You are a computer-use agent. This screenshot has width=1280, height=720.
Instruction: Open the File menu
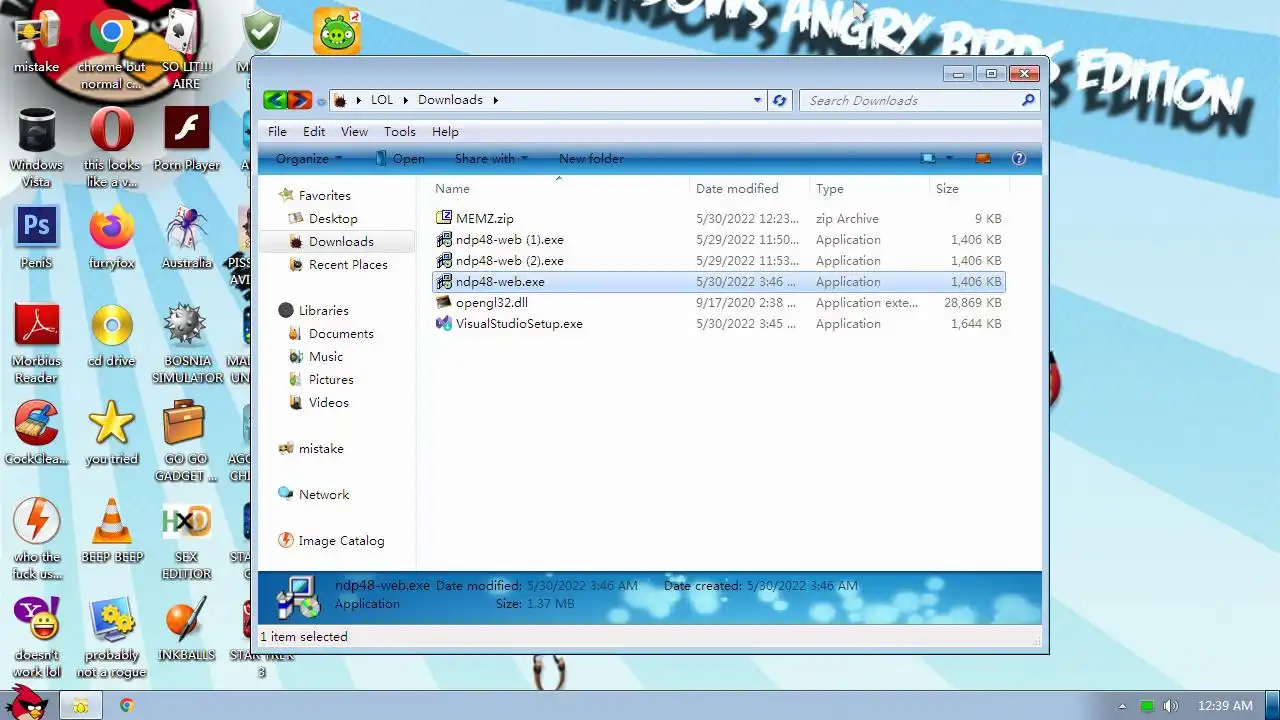[x=277, y=131]
